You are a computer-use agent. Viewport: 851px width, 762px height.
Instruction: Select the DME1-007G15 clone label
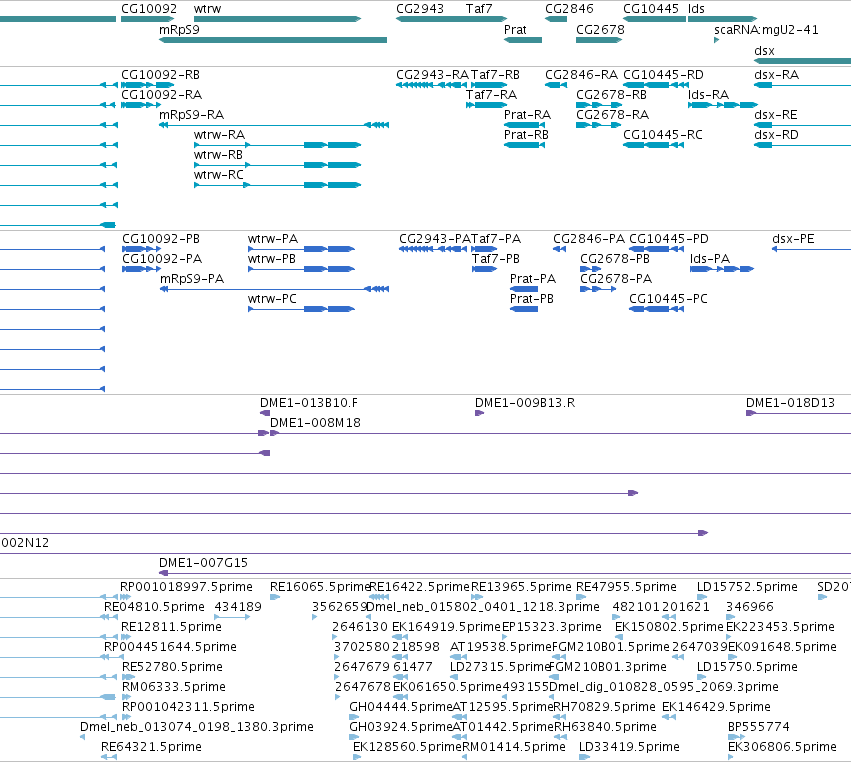203,563
